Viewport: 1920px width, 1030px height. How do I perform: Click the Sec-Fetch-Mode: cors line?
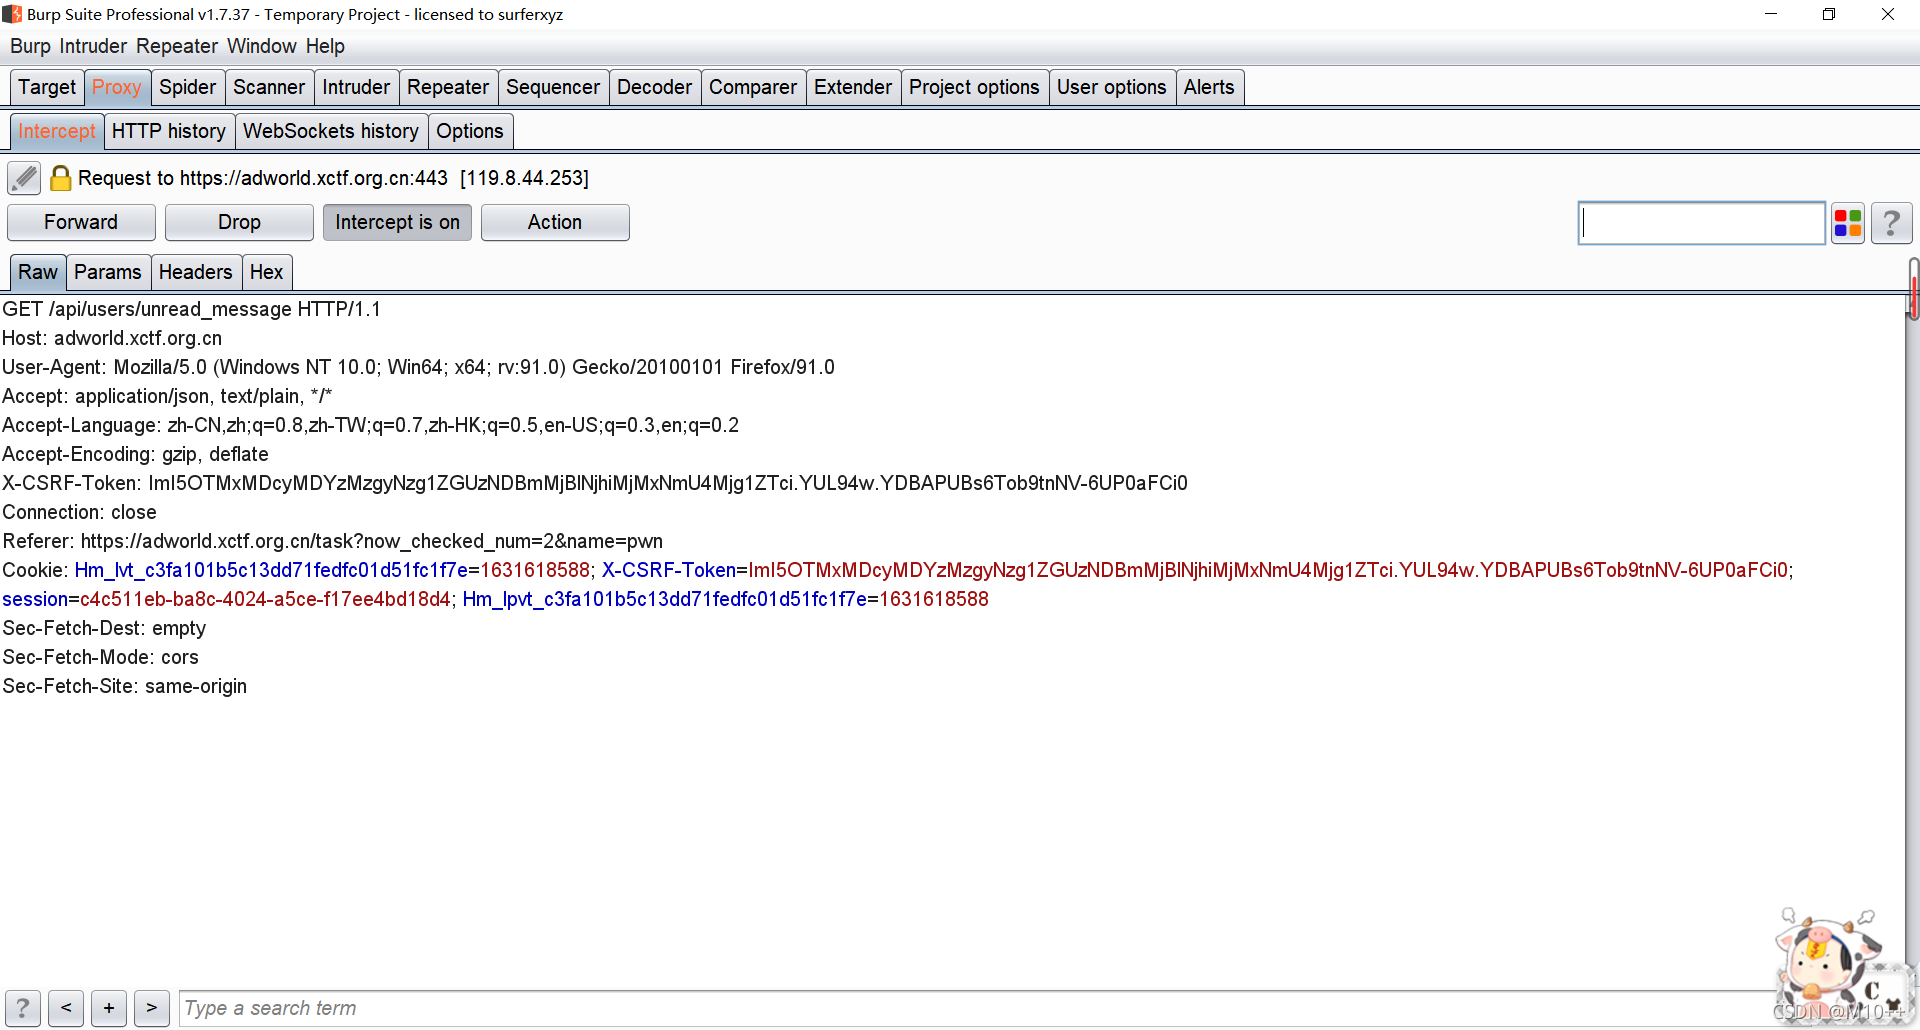(x=100, y=657)
